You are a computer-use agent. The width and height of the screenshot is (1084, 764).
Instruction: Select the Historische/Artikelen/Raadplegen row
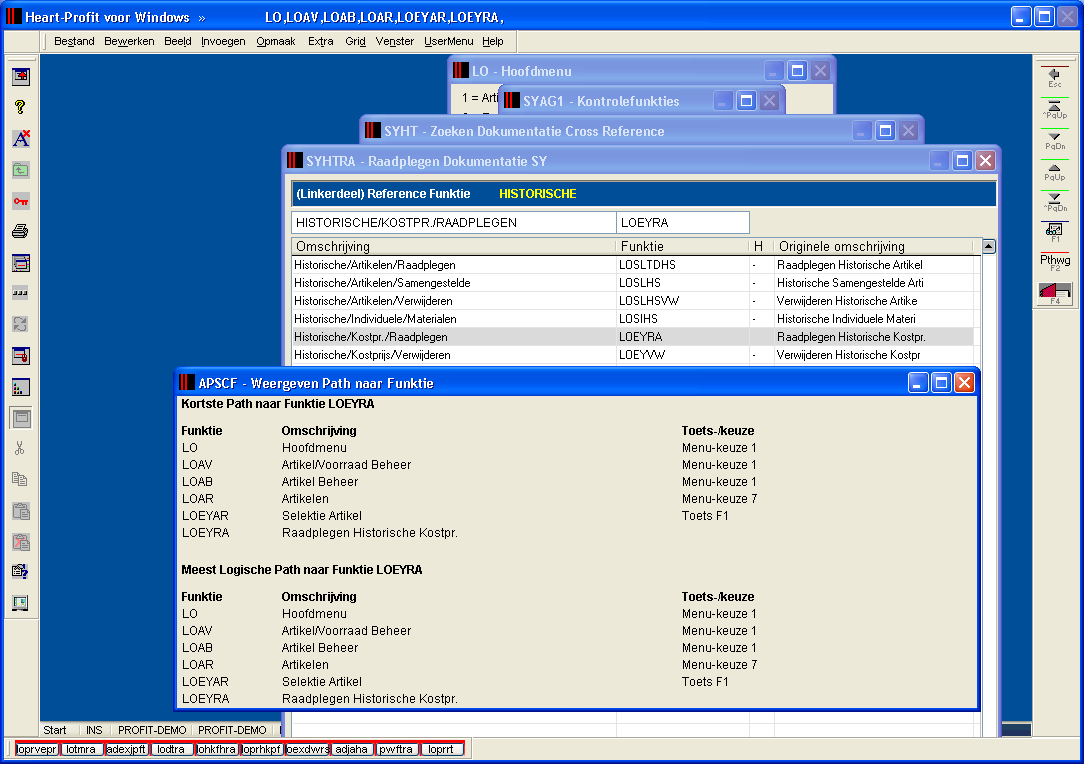tap(633, 265)
